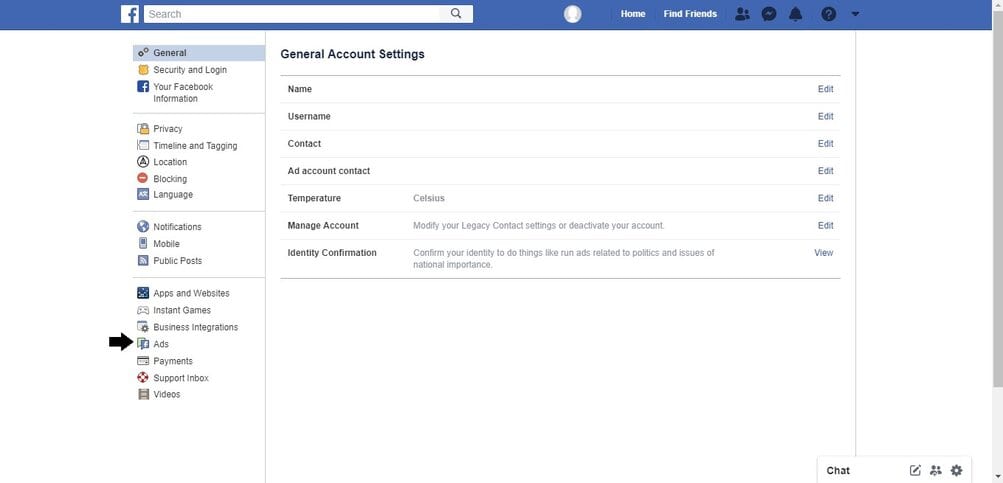Click the profile avatar in top bar
The height and width of the screenshot is (483, 1003).
(572, 14)
